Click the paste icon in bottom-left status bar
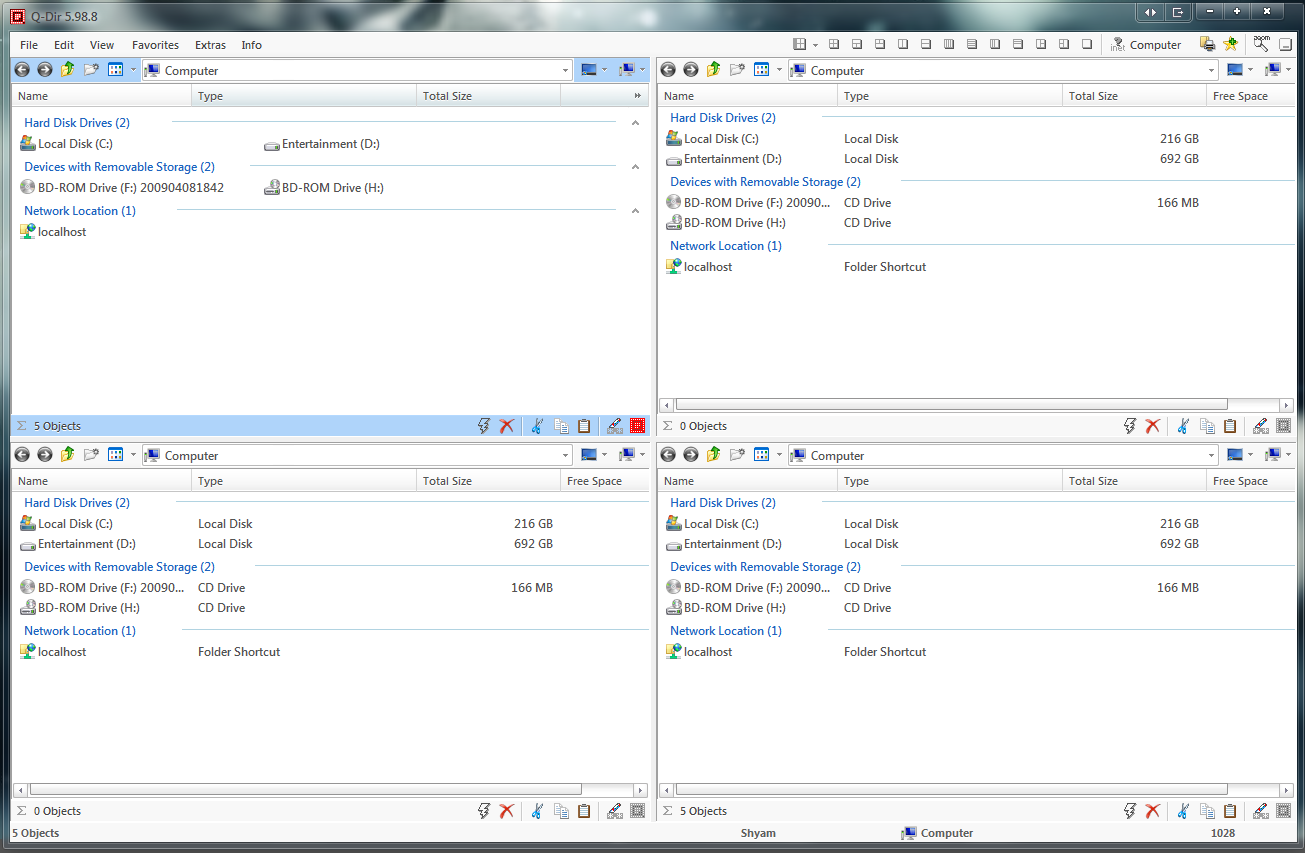The image size is (1305, 853). tap(584, 811)
